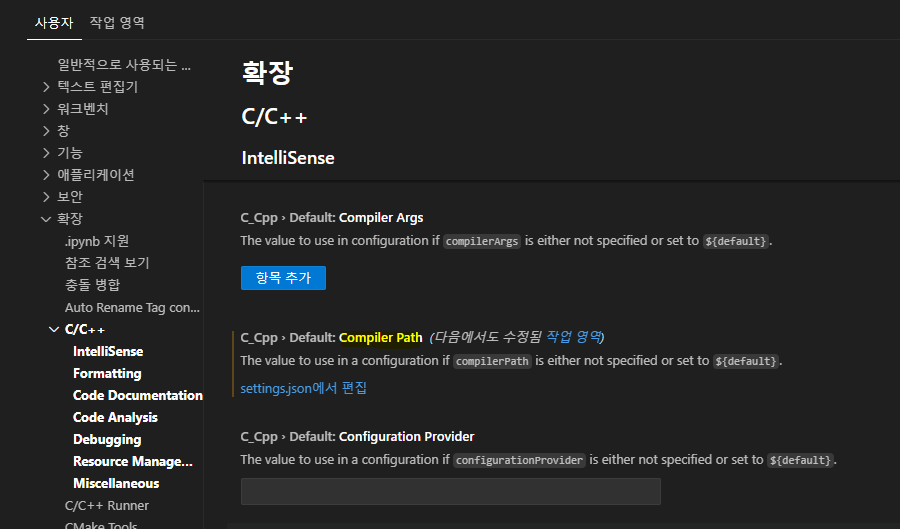Click the C/C++ main heading
The image size is (900, 529).
(274, 116)
